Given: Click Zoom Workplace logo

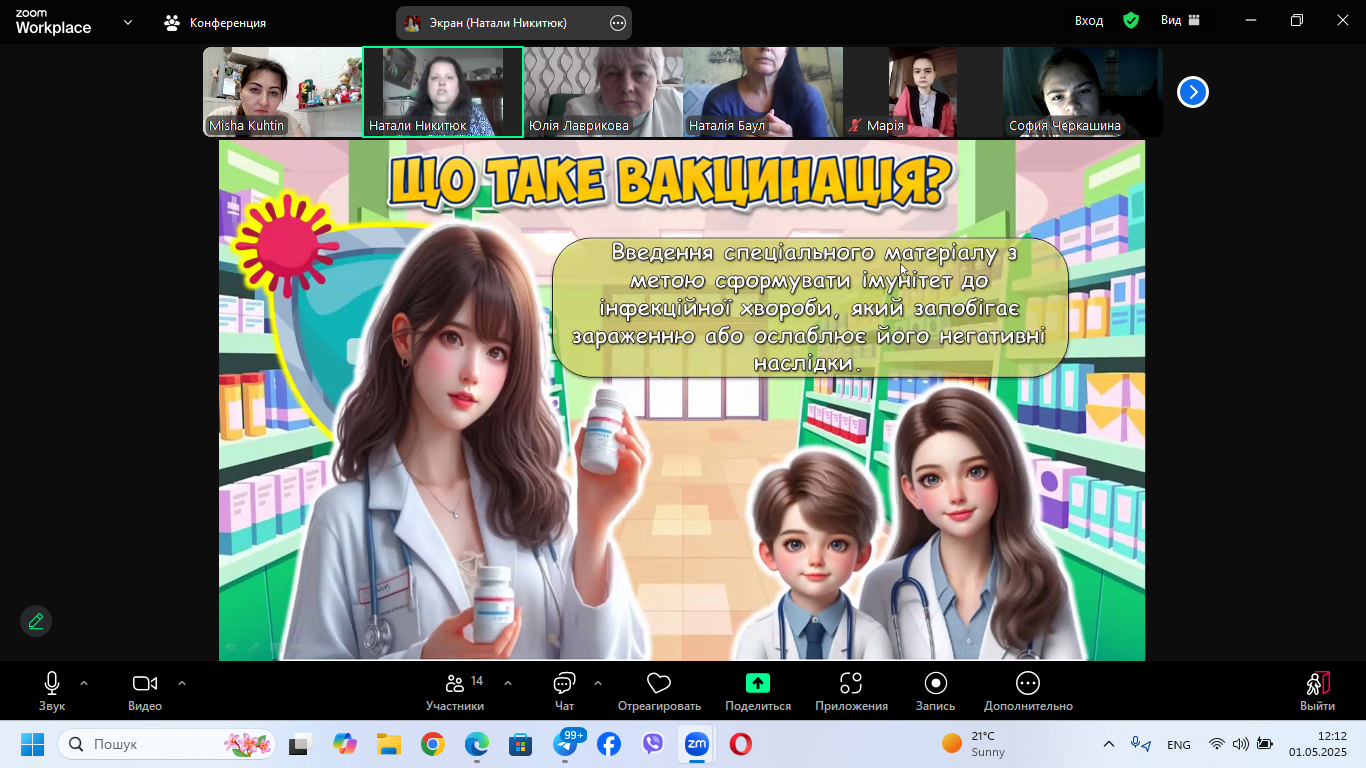Looking at the screenshot, I should pyautogui.click(x=53, y=23).
